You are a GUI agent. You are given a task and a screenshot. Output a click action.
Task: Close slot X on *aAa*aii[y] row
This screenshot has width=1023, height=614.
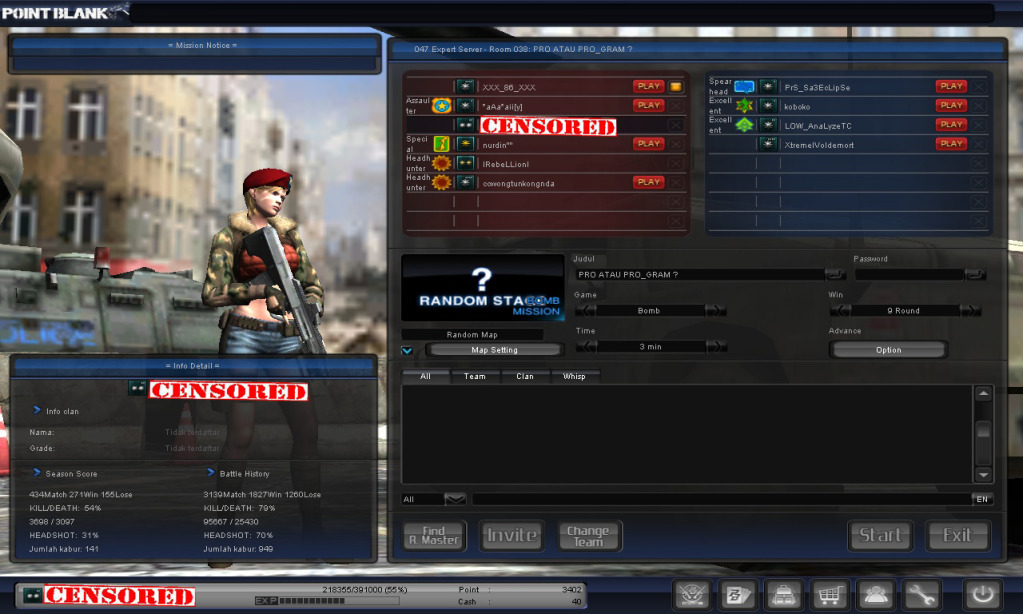[x=676, y=105]
